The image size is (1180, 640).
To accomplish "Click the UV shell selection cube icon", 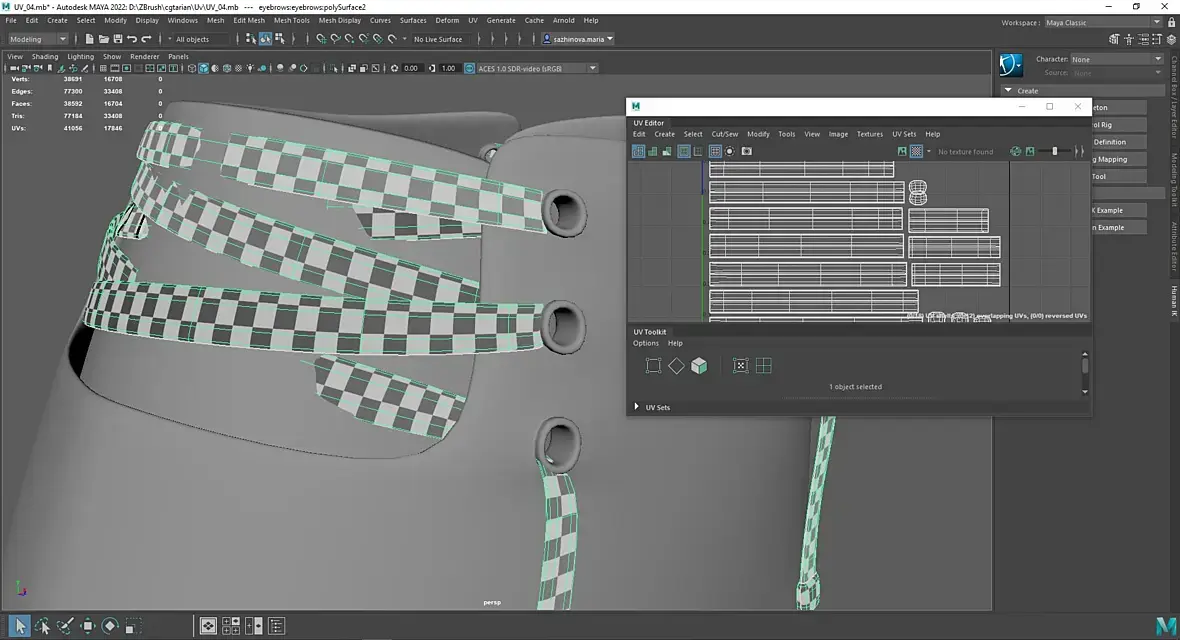I will click(699, 366).
